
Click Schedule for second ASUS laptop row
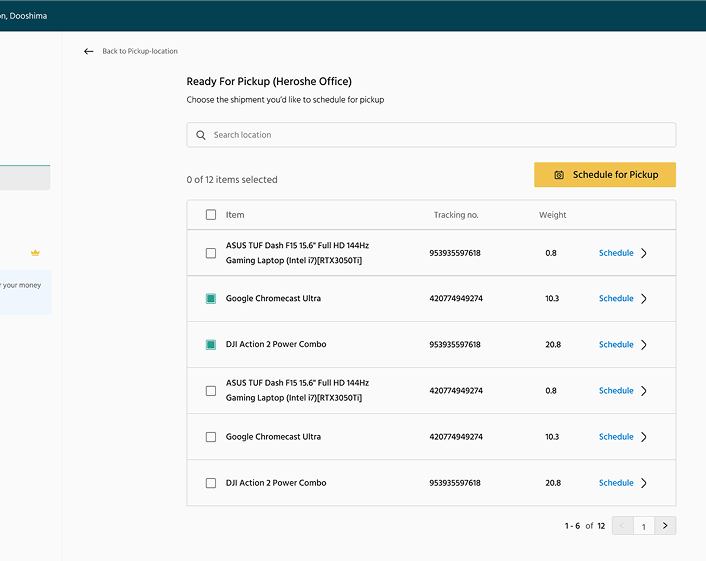click(x=616, y=391)
